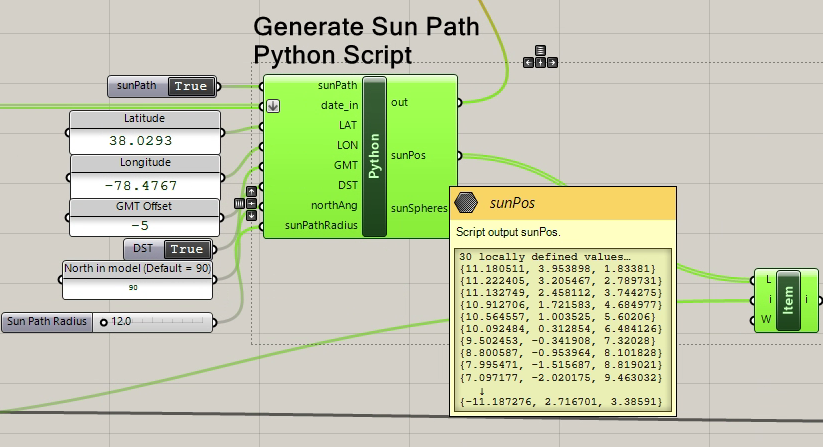
Task: Toggle the DST True boolean button
Action: (187, 249)
